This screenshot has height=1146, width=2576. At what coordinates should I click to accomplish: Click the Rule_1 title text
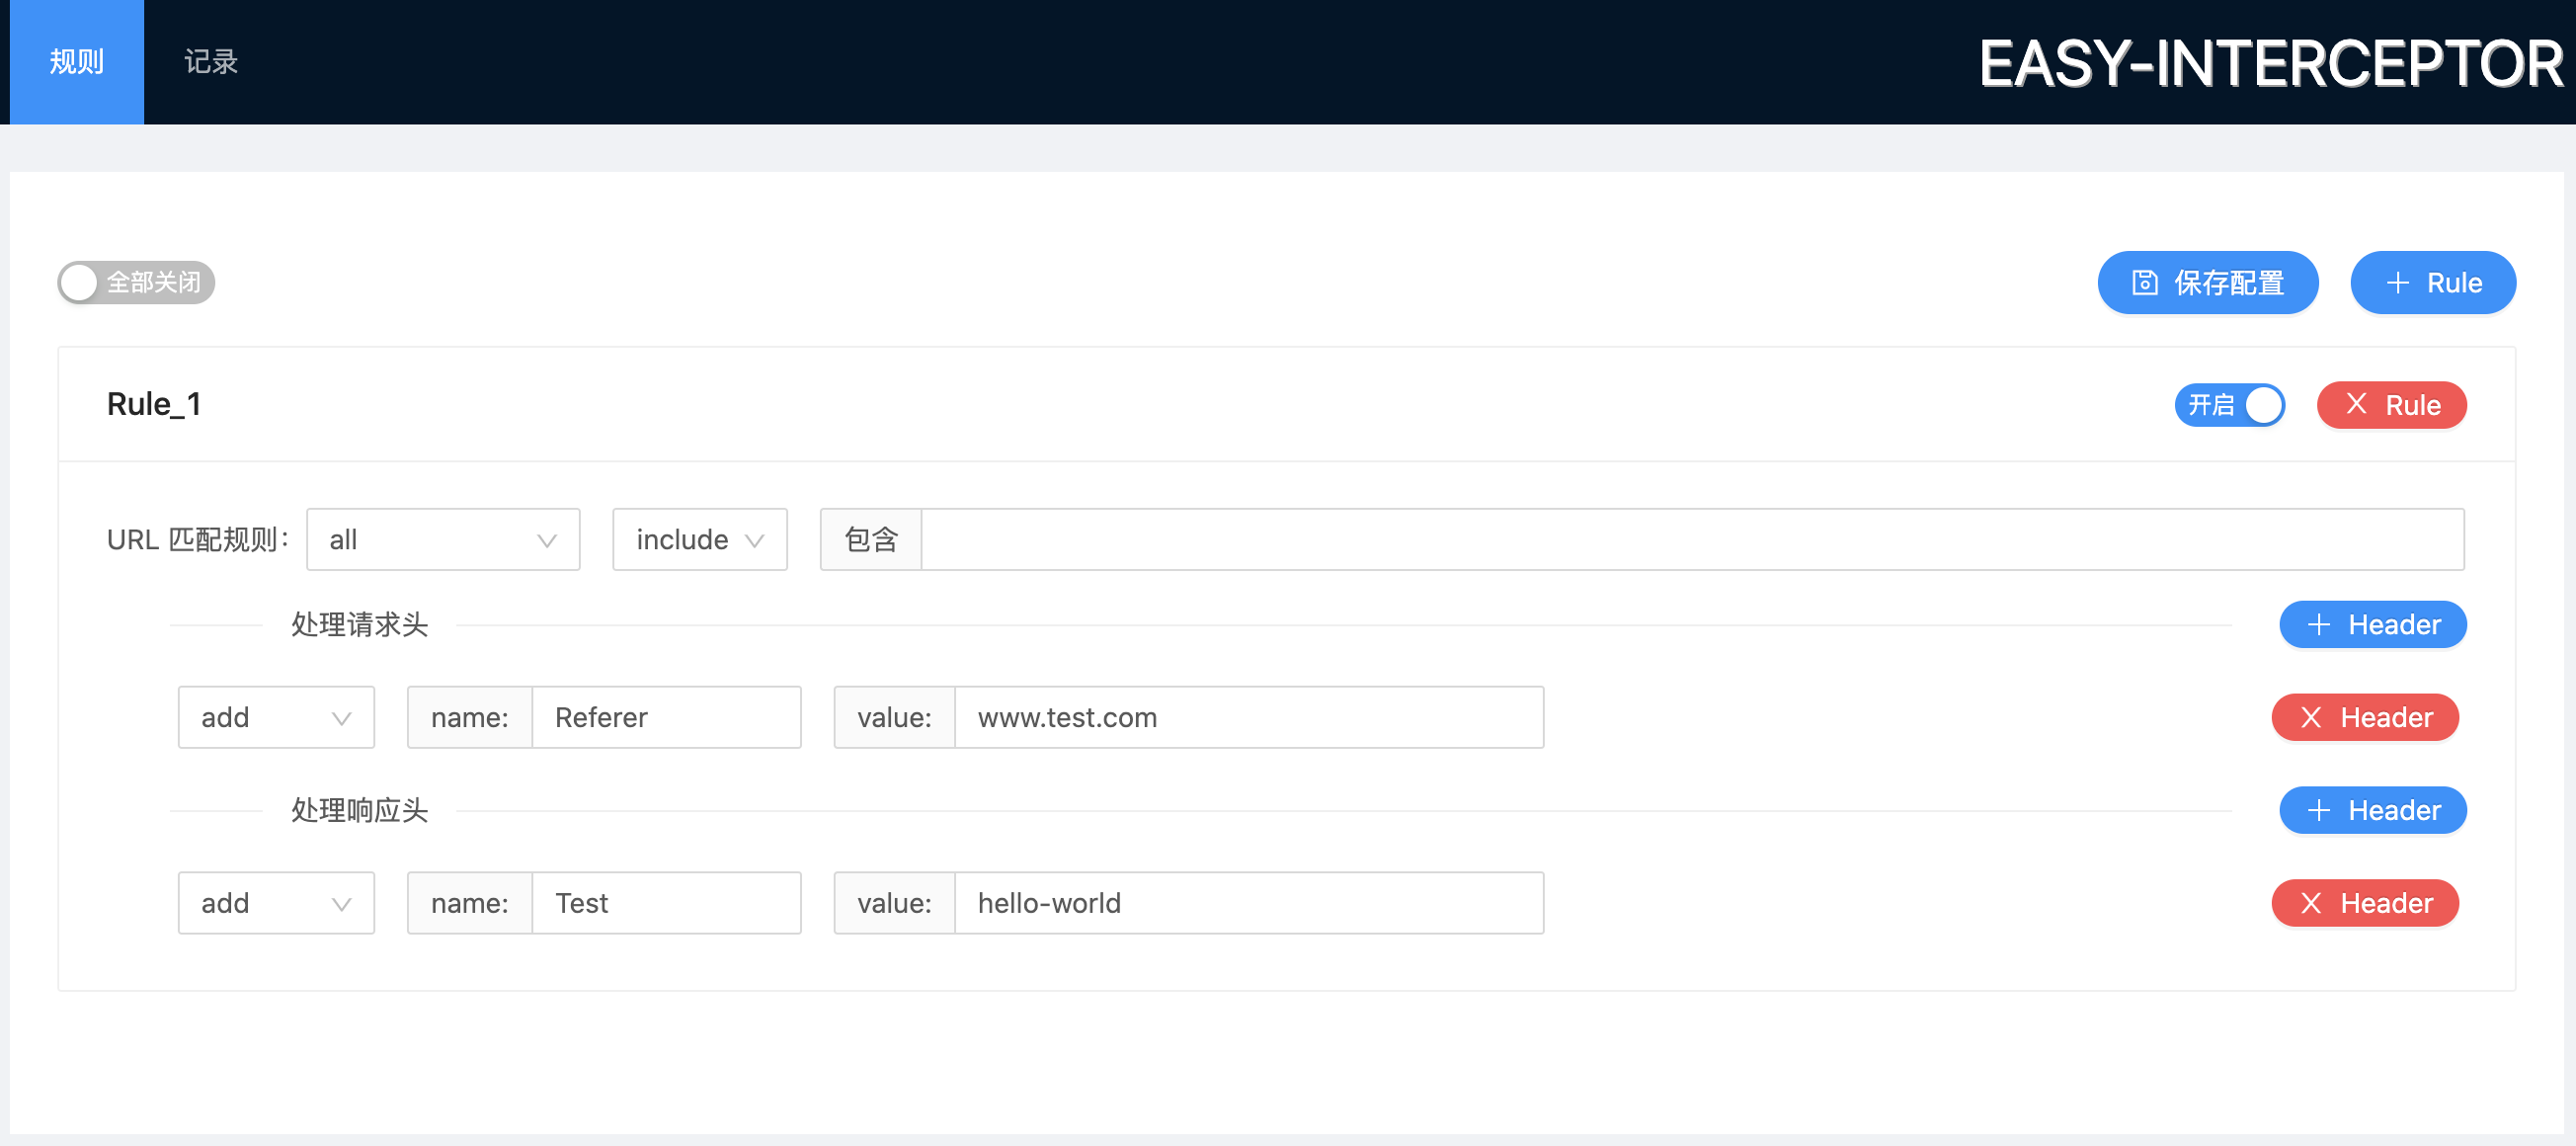(154, 404)
